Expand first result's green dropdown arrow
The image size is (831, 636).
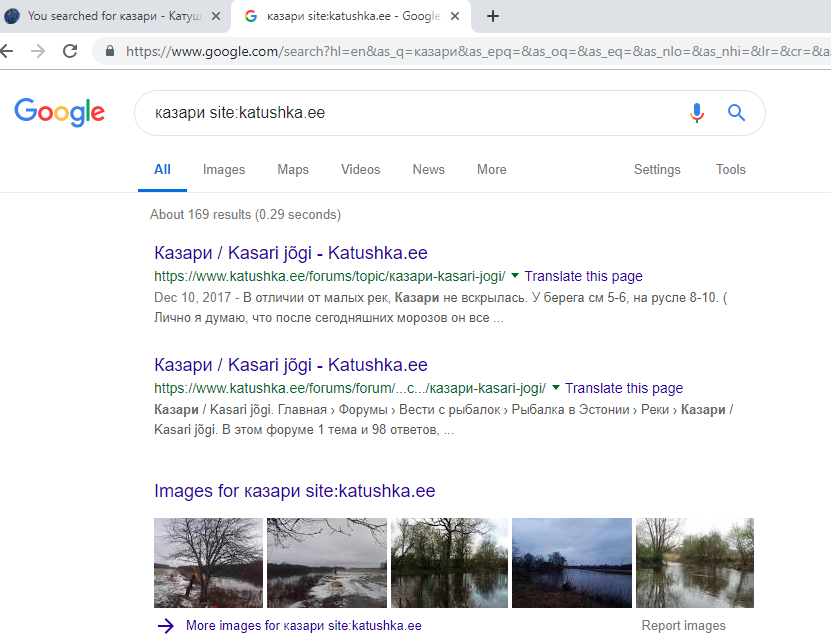515,275
